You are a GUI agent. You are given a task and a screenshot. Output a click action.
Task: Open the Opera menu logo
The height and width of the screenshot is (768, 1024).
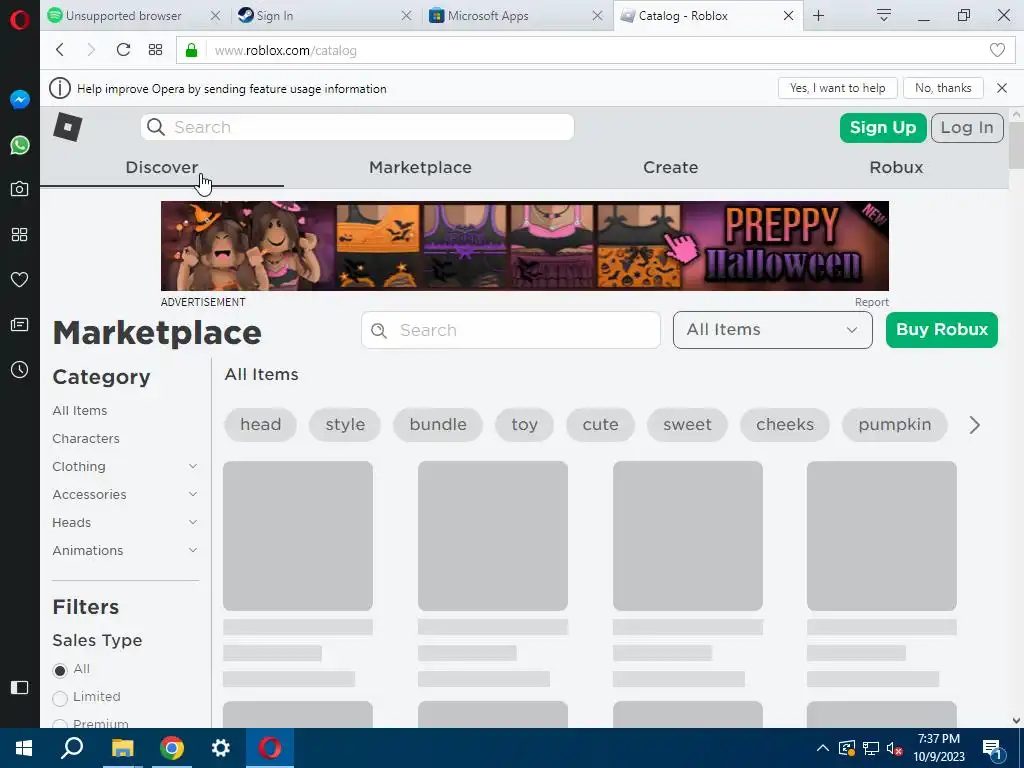(x=20, y=20)
